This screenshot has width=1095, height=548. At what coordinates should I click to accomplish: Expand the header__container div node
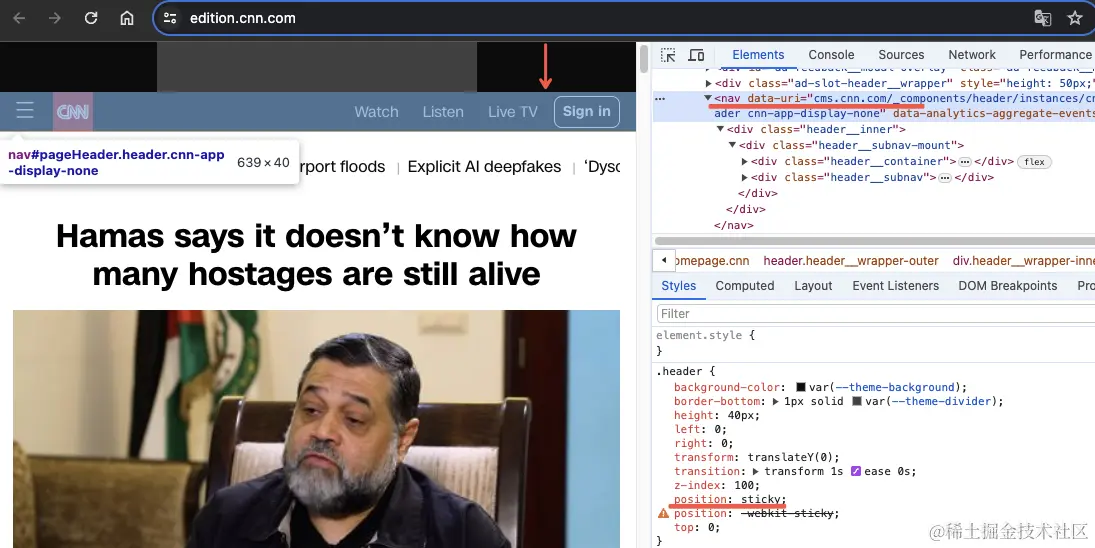point(745,161)
